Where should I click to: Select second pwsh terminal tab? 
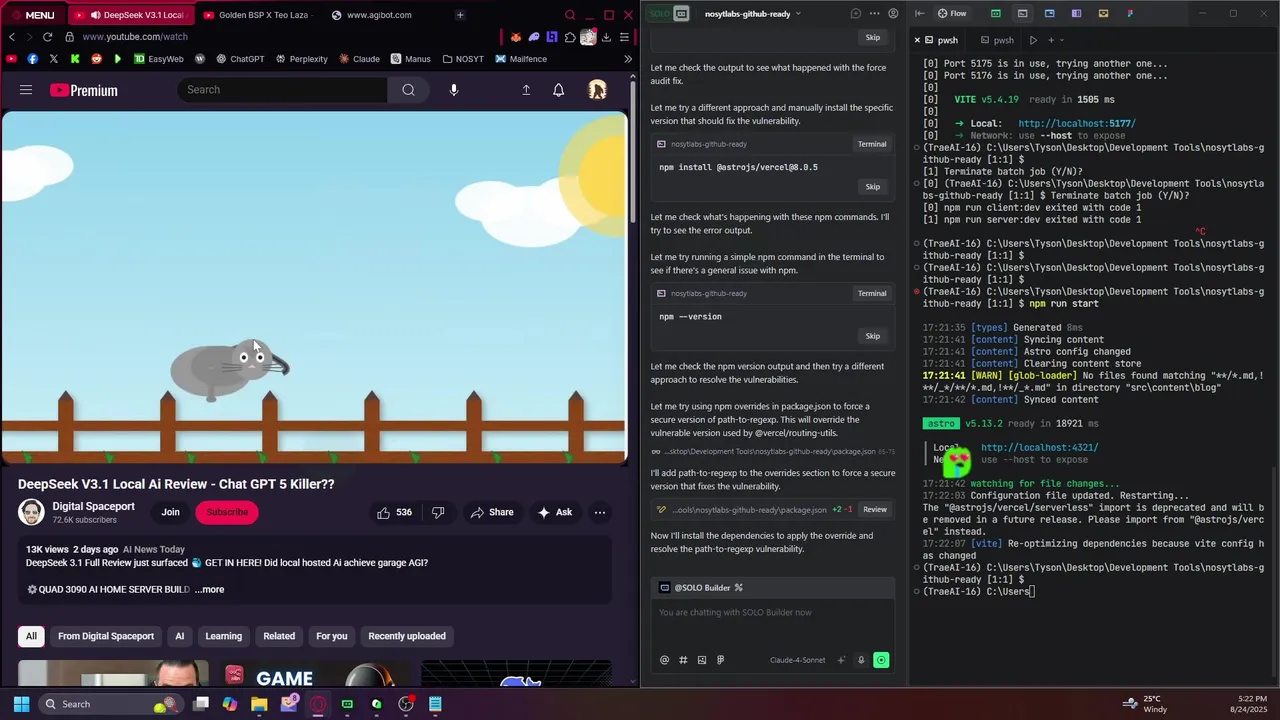(997, 40)
